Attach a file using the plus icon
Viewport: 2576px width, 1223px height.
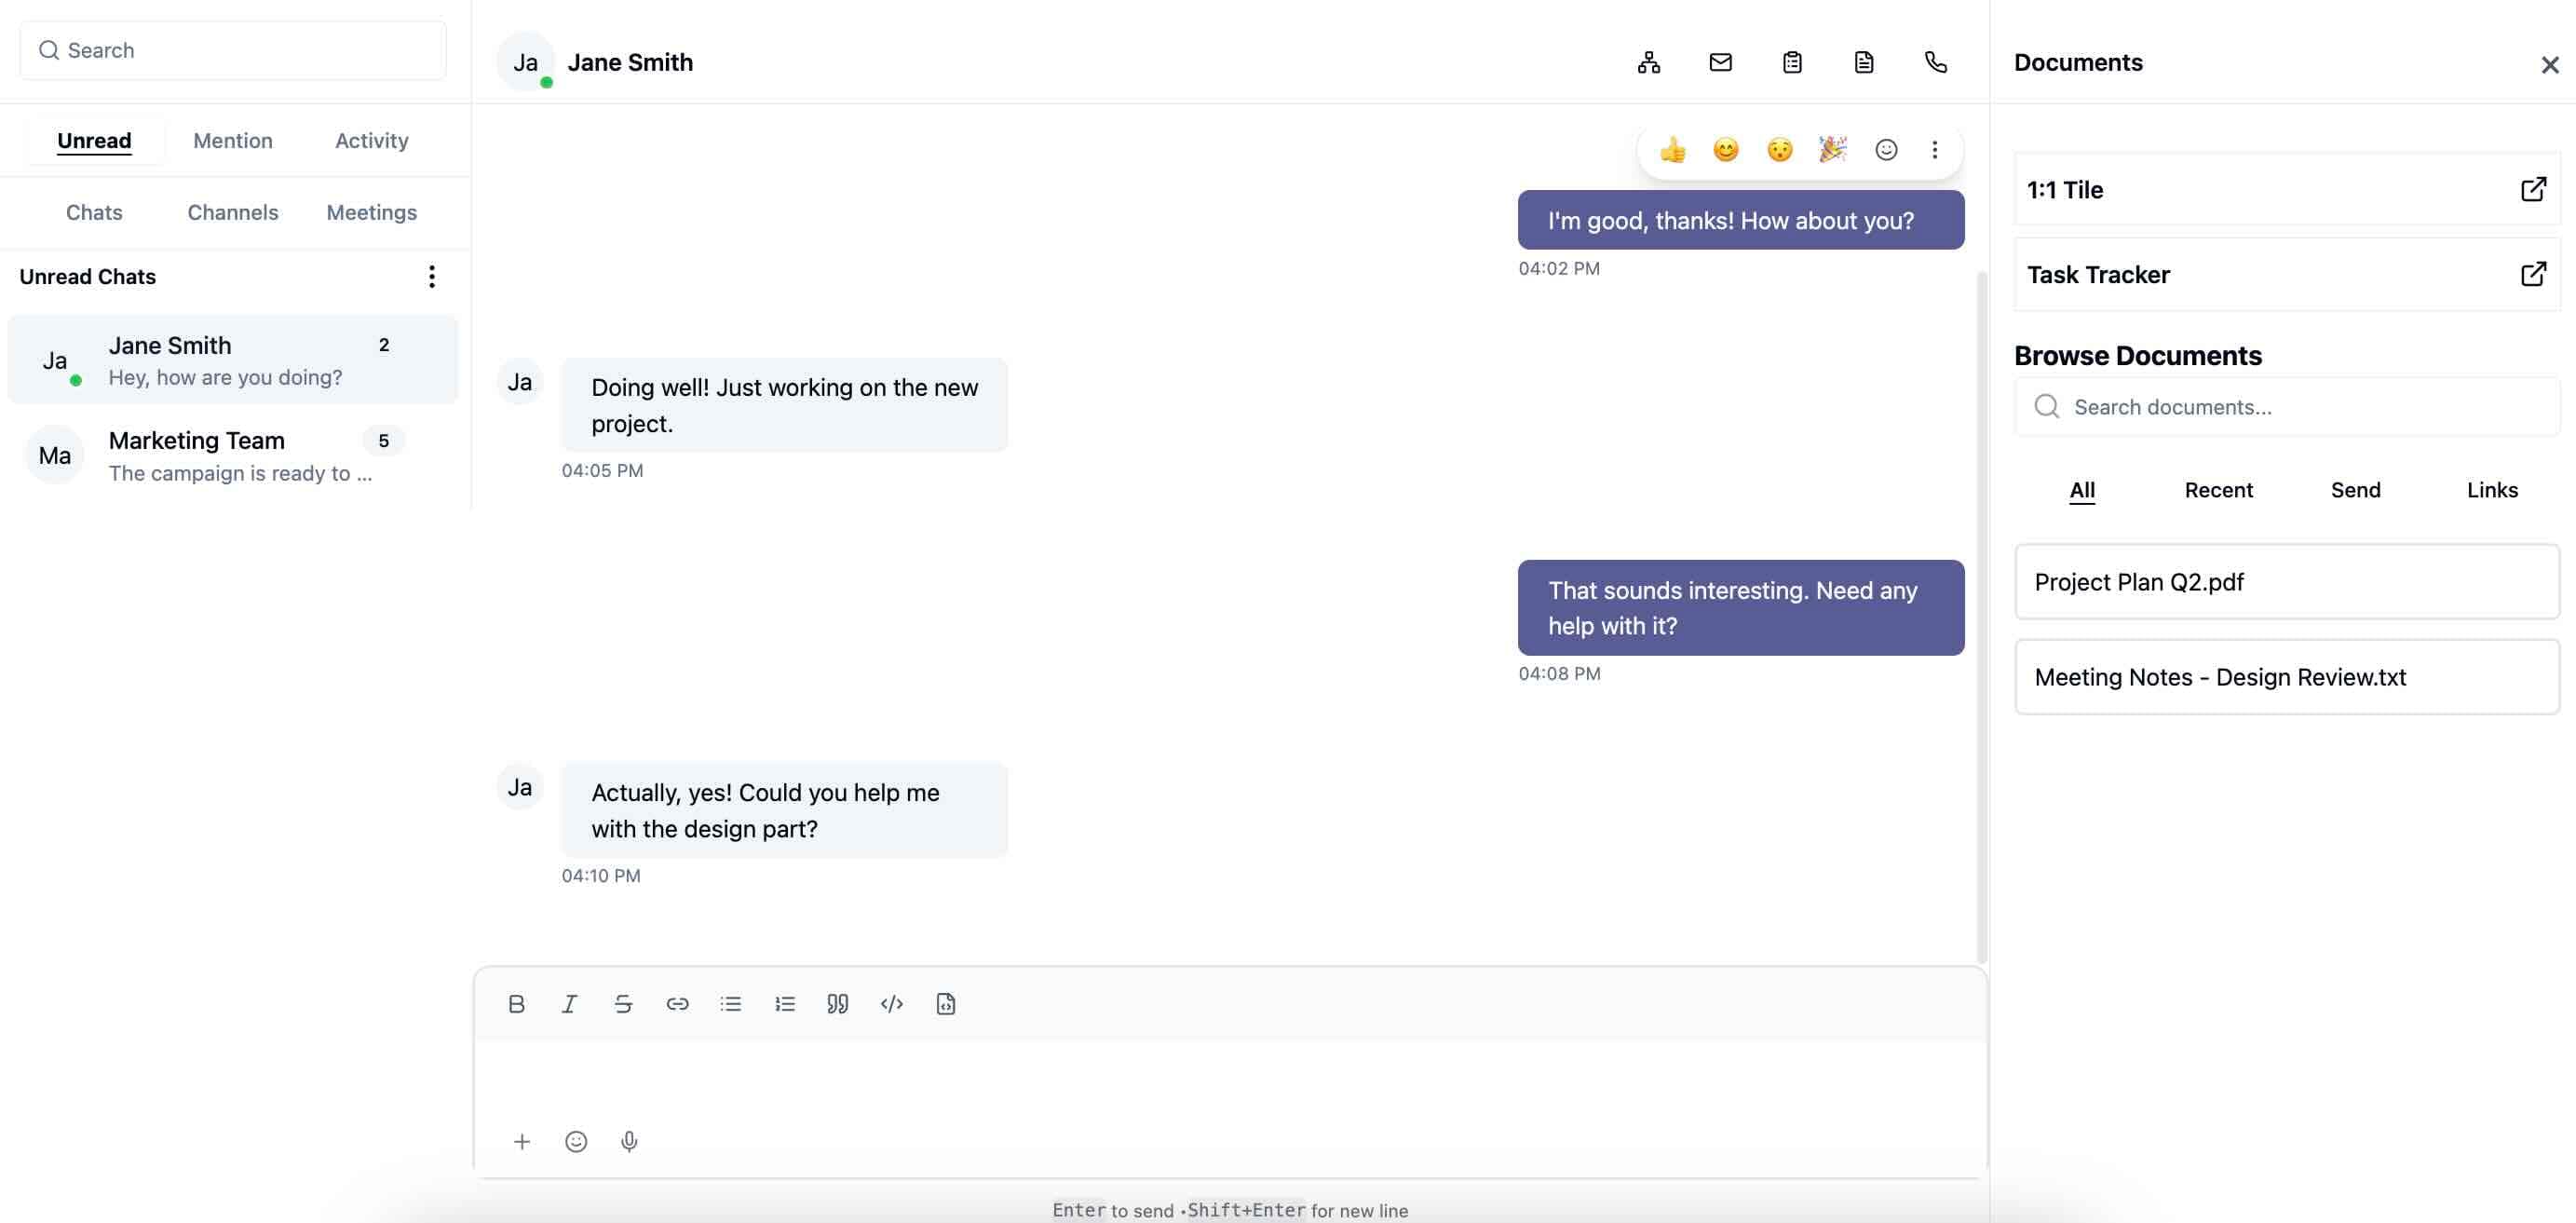click(522, 1141)
